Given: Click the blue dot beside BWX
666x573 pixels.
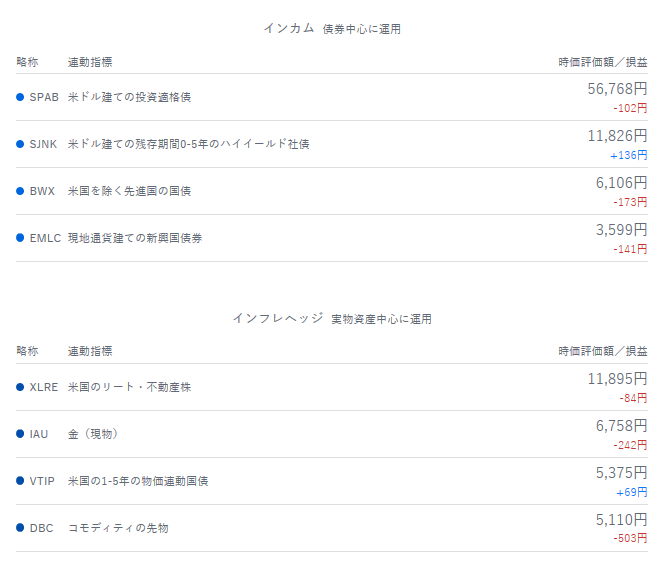Looking at the screenshot, I should pyautogui.click(x=20, y=190).
